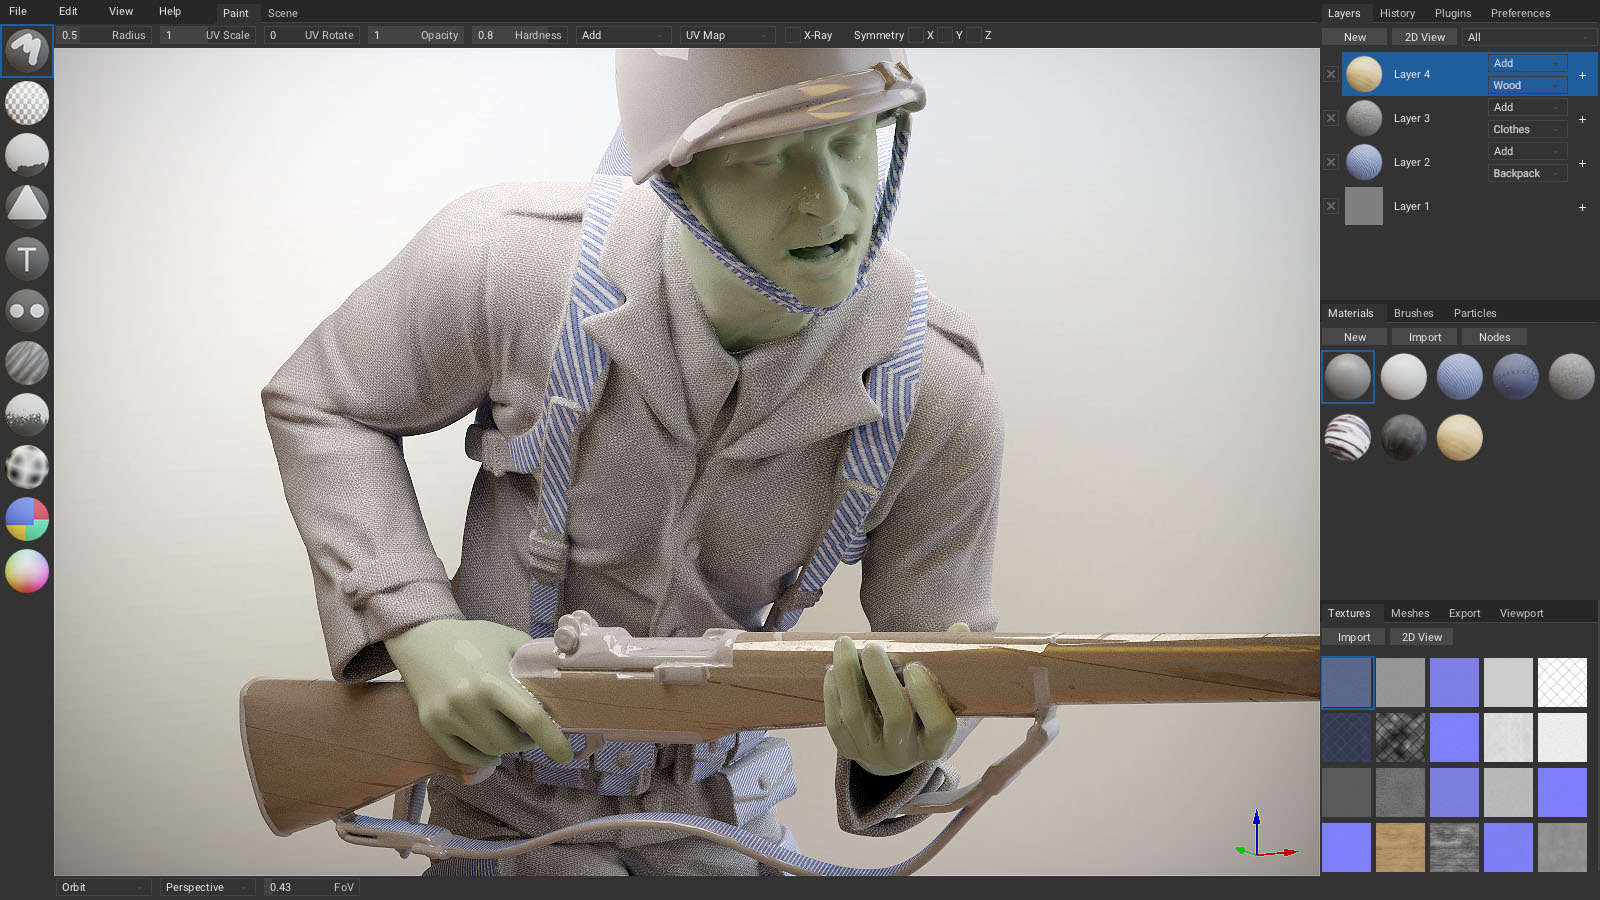1600x900 pixels.
Task: Adjust the Opacity slider
Action: tap(414, 35)
